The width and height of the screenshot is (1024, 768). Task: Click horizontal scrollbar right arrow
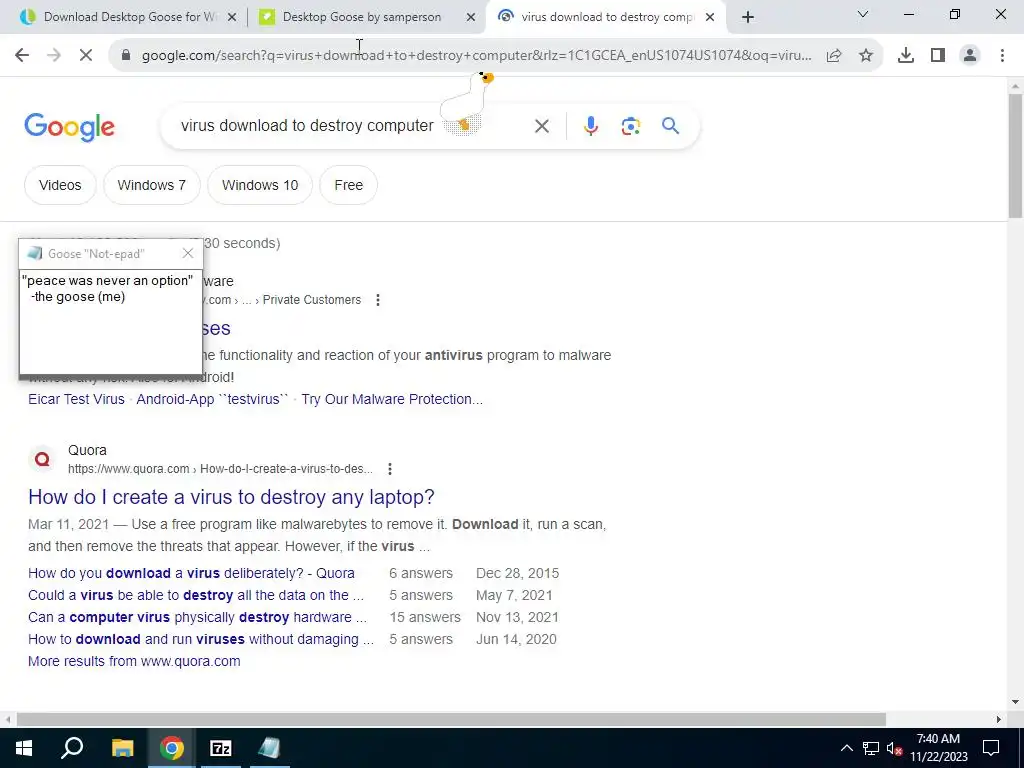point(999,719)
